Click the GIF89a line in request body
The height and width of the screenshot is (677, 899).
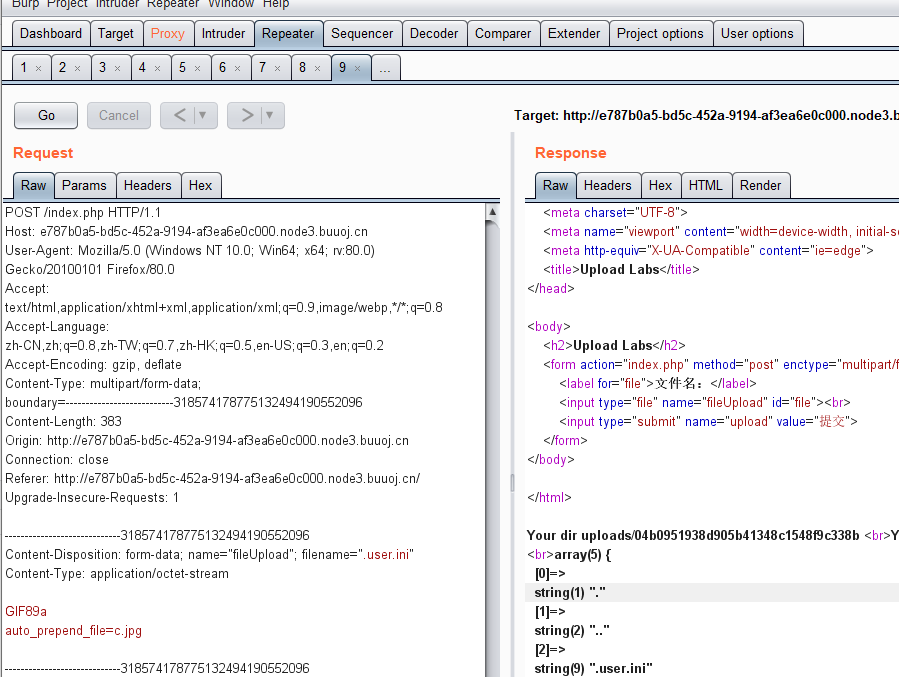tap(26, 612)
